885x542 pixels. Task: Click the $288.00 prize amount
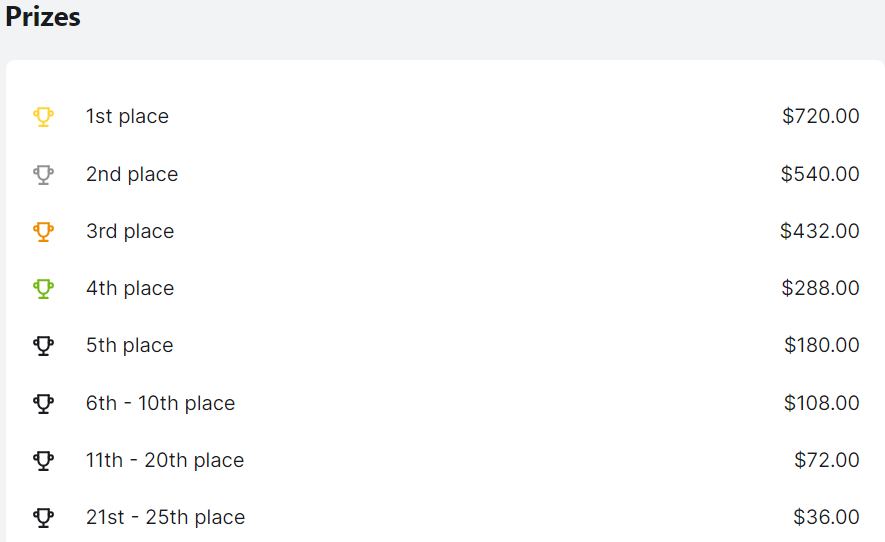point(820,288)
